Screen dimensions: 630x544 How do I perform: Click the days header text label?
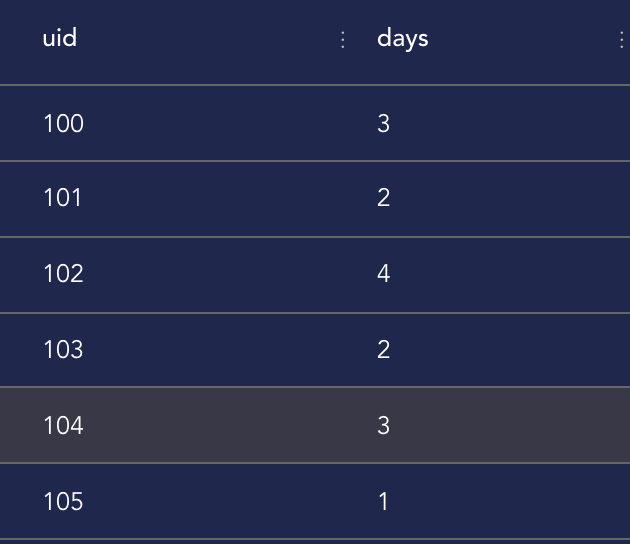[x=402, y=39]
